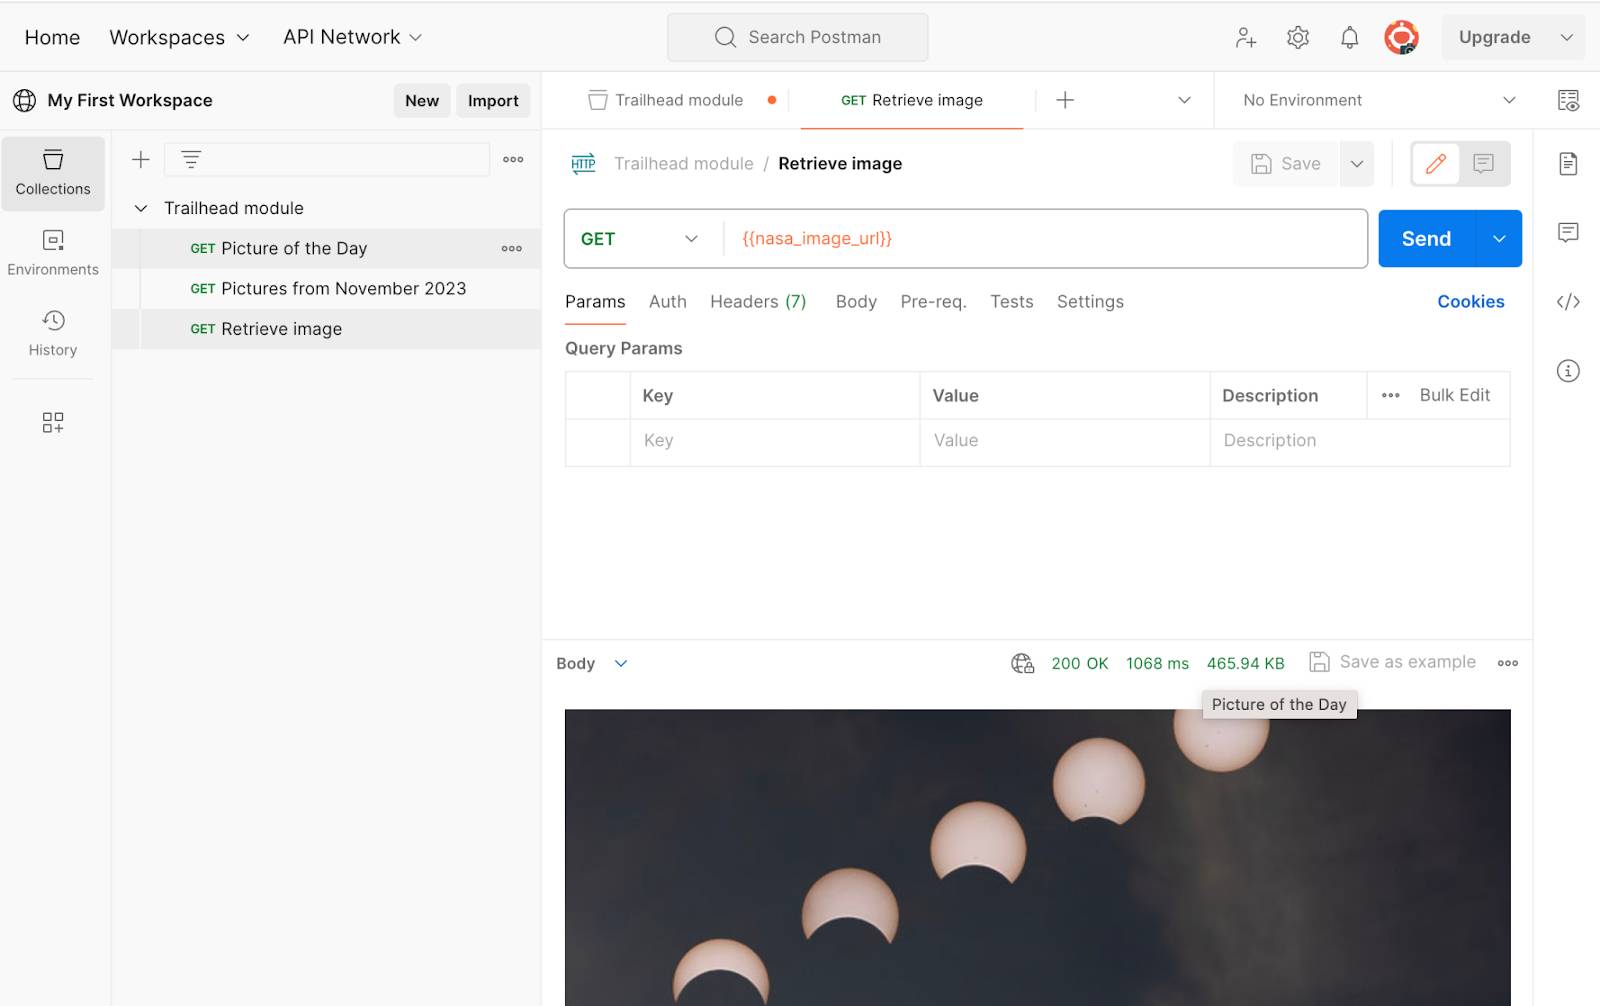Click the New button

(422, 100)
